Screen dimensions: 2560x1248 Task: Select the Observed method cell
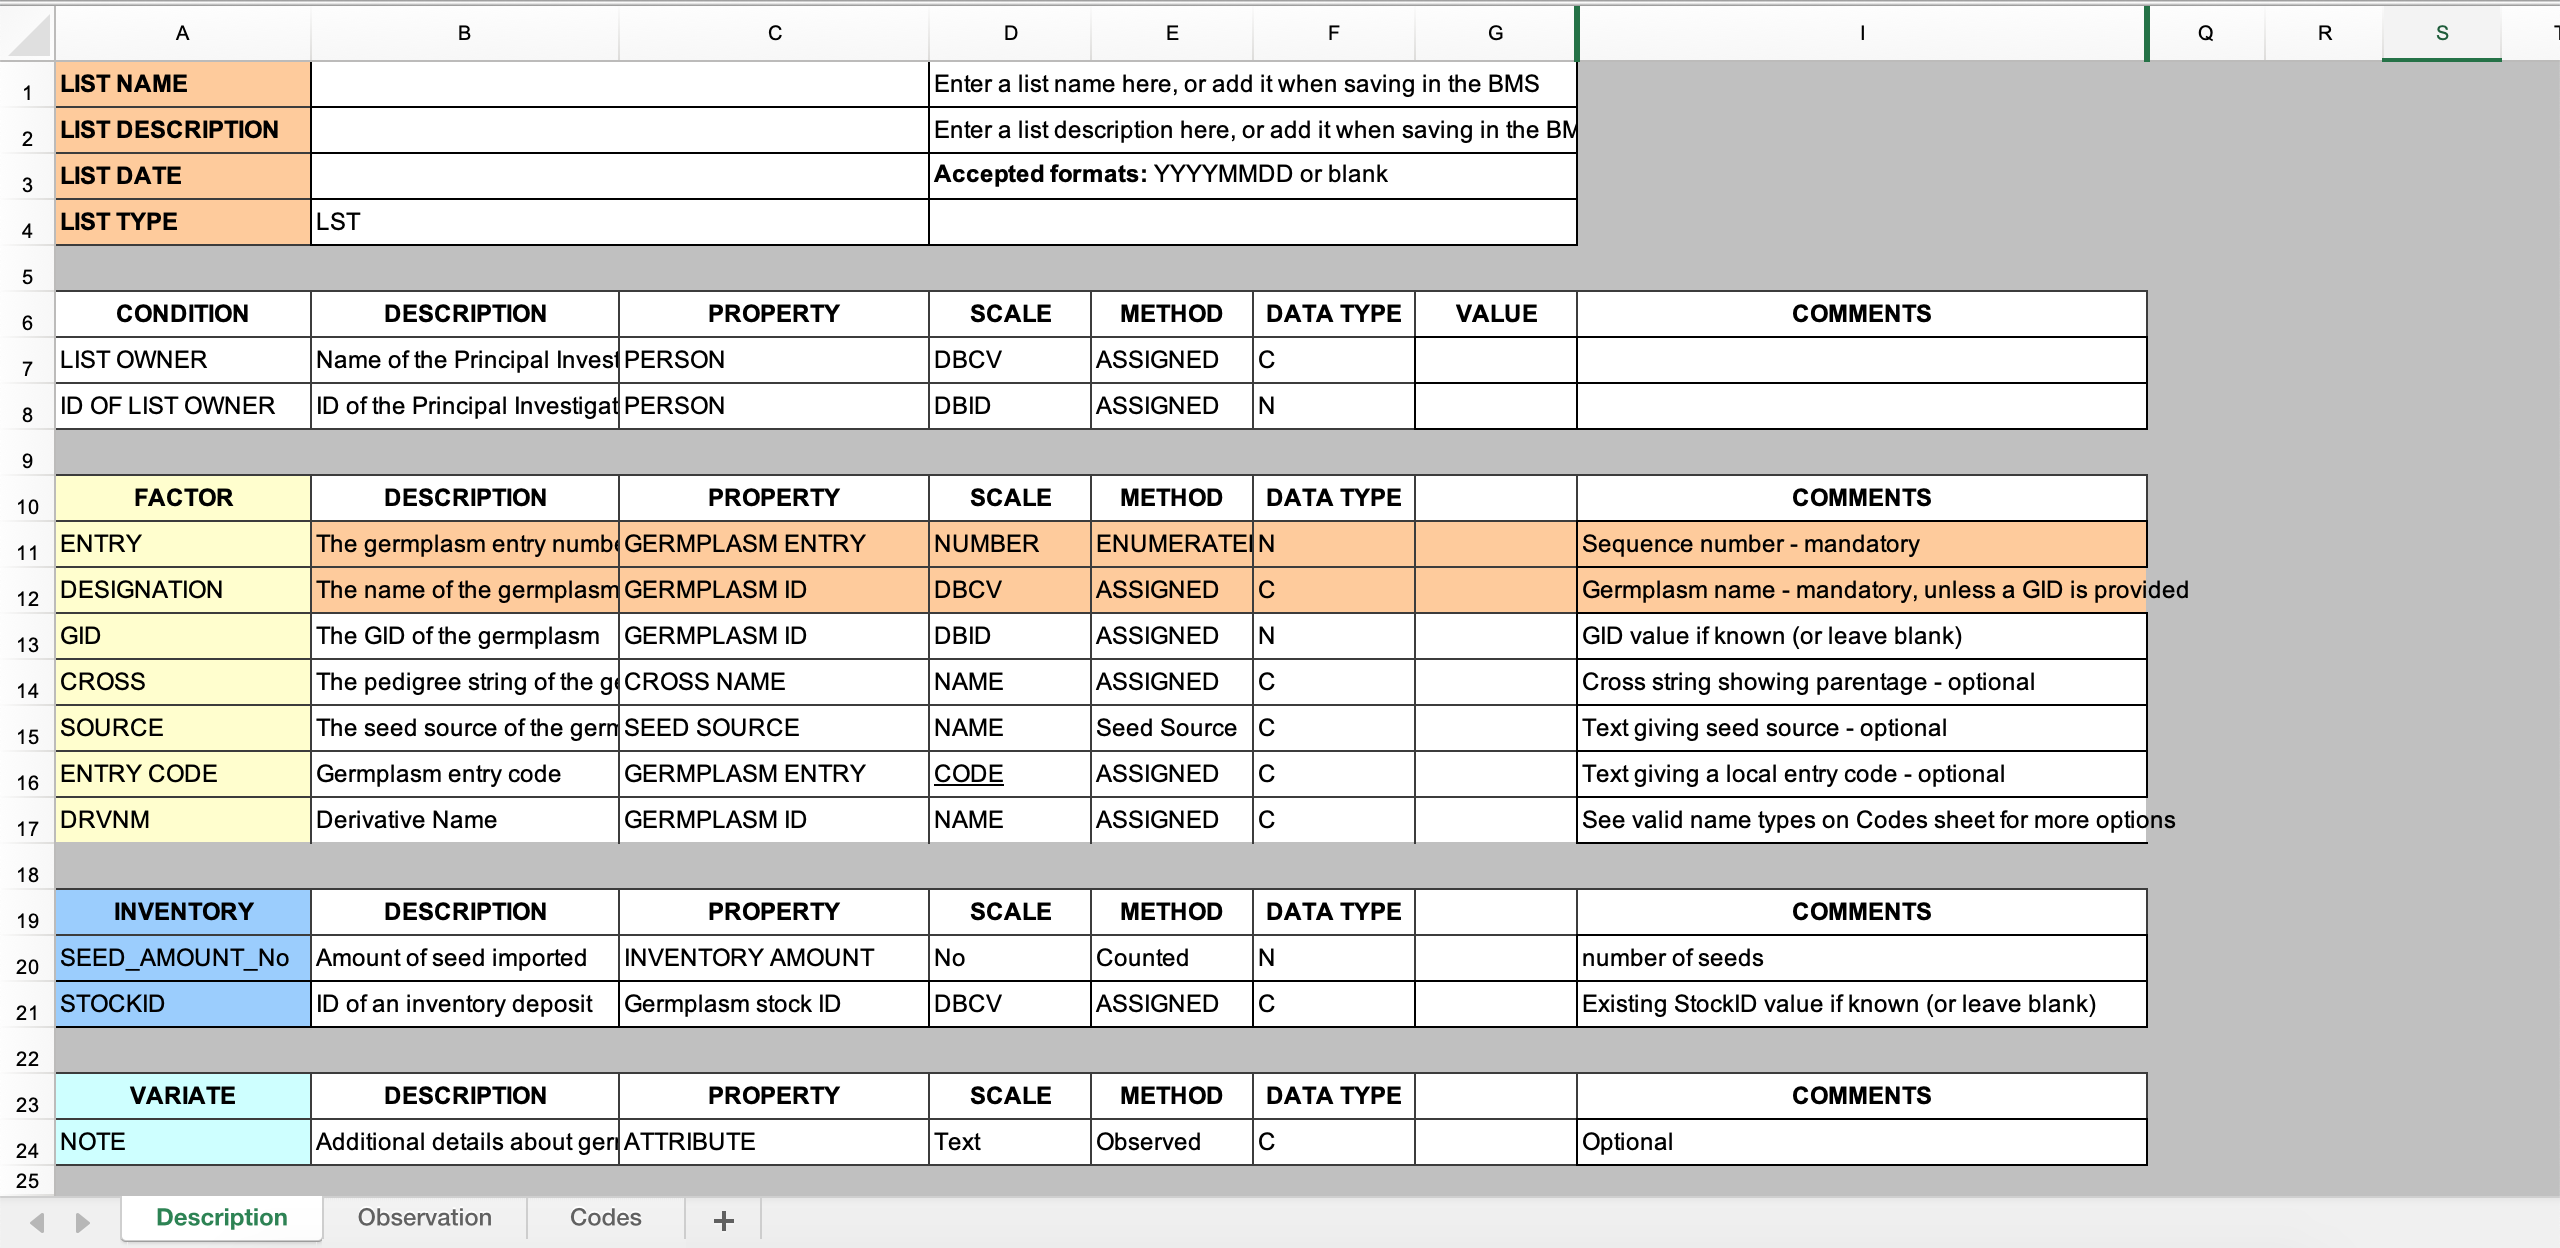[1172, 1142]
